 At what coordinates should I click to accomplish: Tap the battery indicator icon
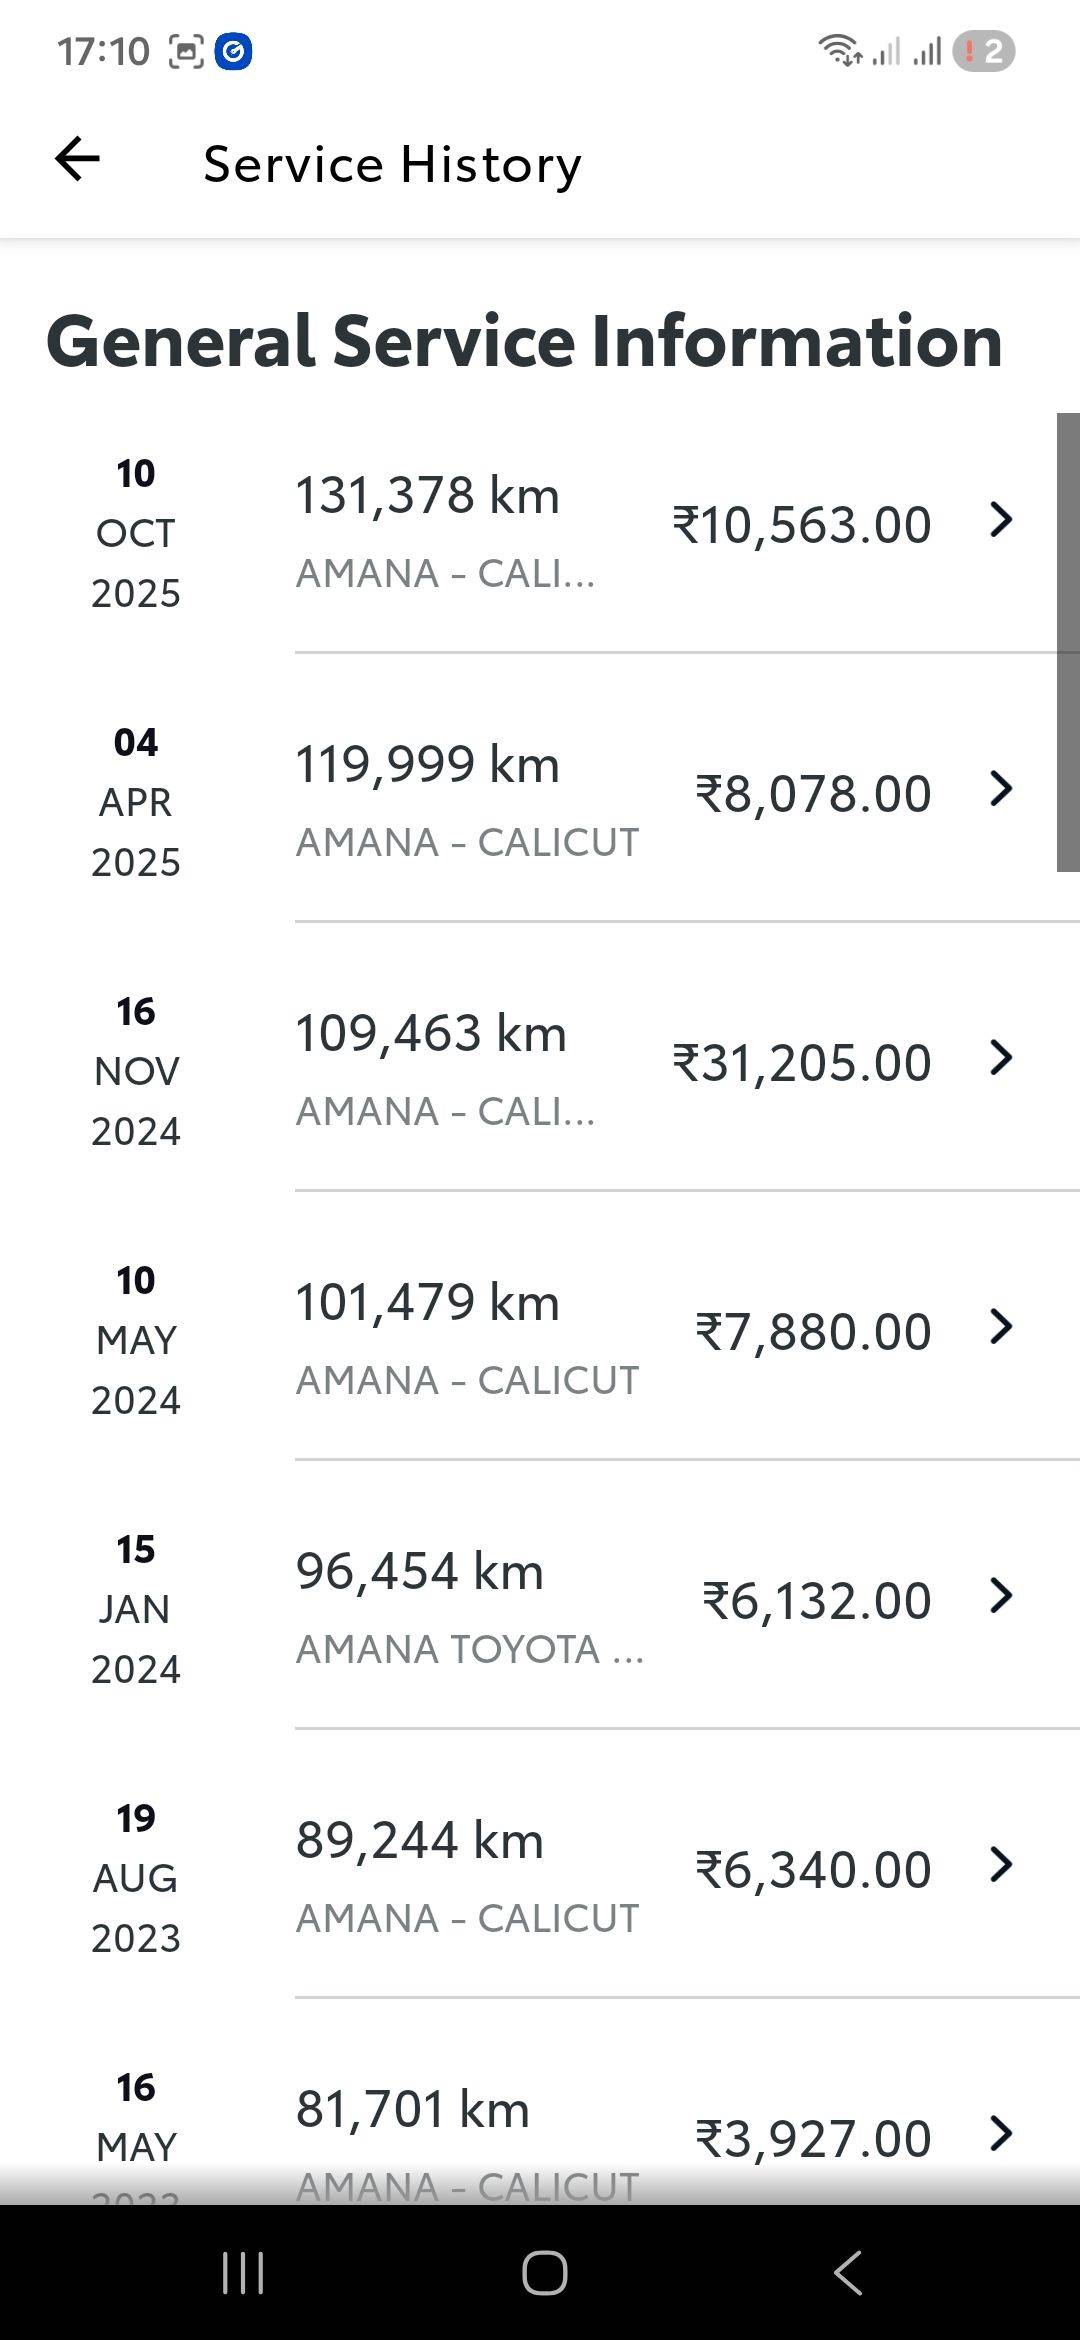tap(984, 51)
